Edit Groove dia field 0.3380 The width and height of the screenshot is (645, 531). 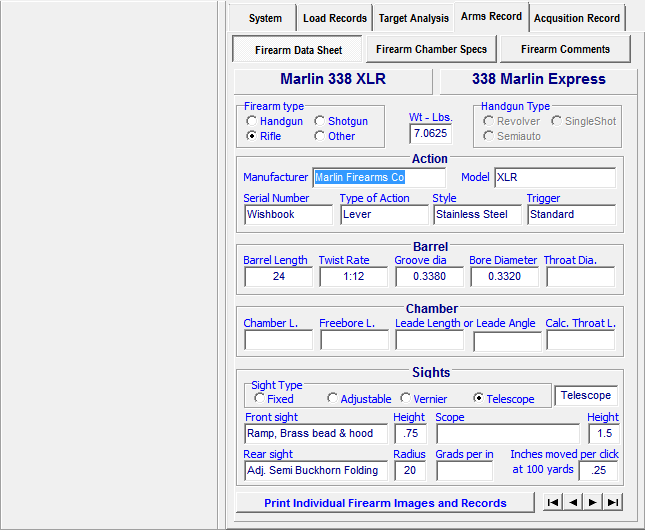(429, 276)
